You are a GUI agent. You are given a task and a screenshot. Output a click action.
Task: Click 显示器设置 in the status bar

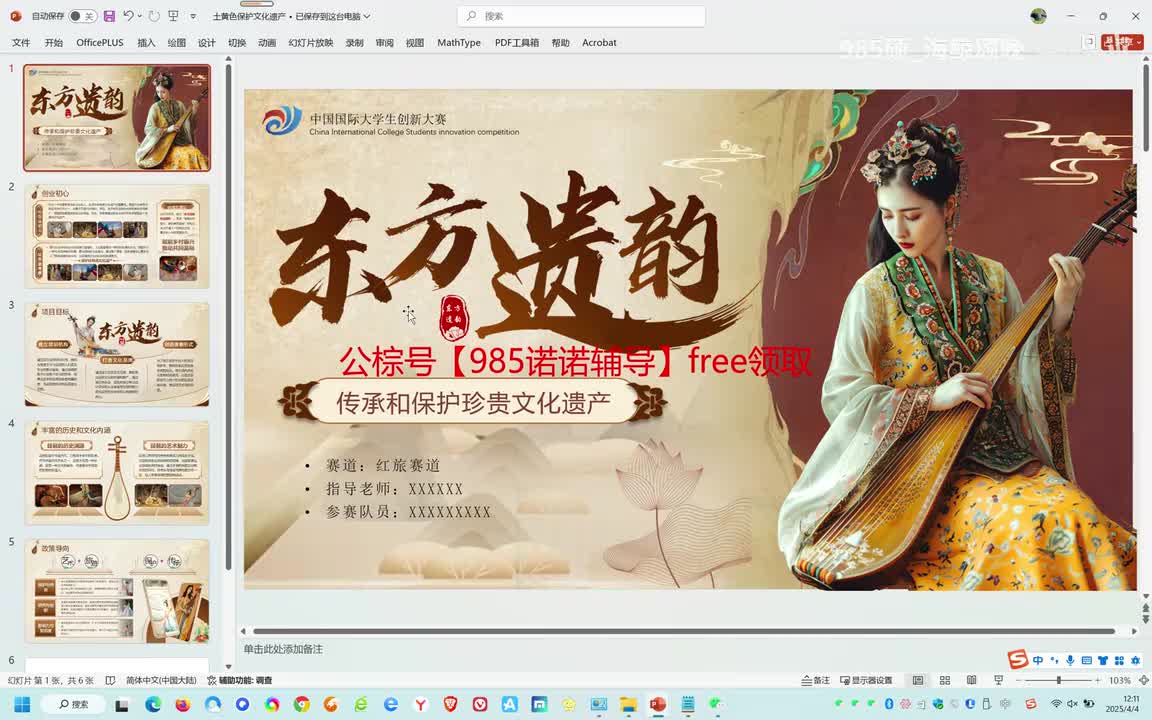(x=866, y=680)
